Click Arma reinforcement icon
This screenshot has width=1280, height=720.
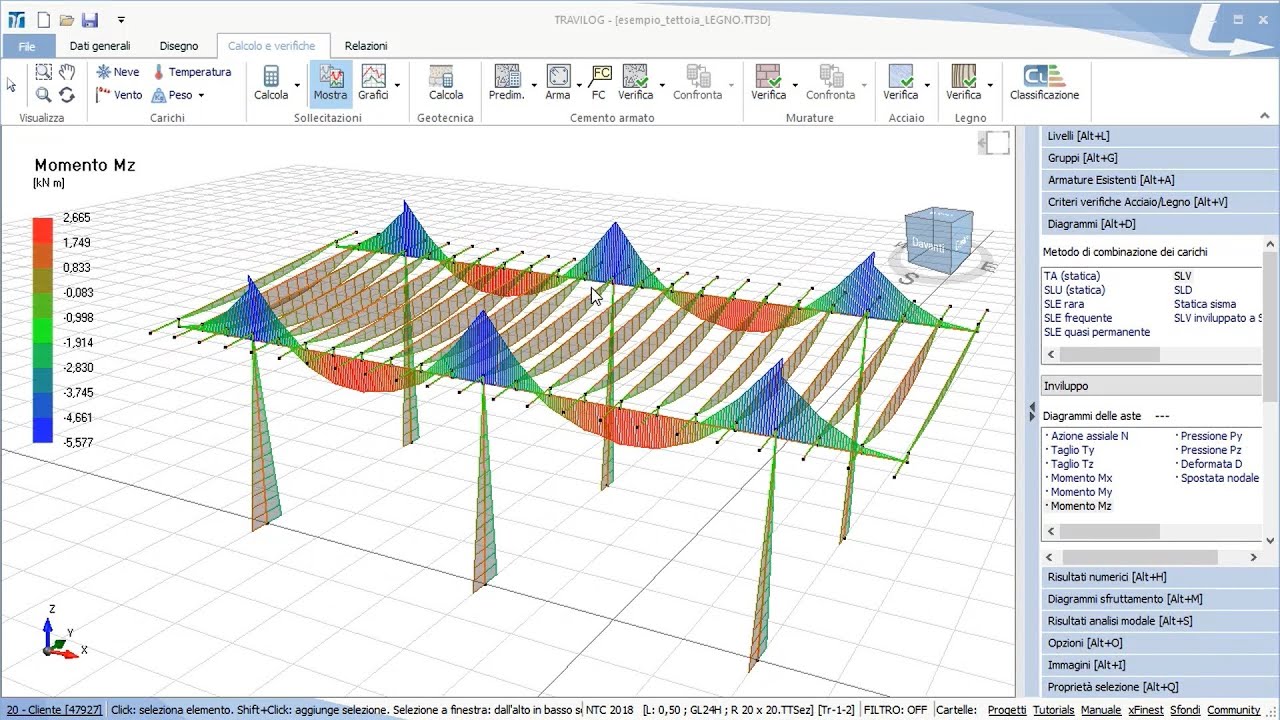pos(558,83)
